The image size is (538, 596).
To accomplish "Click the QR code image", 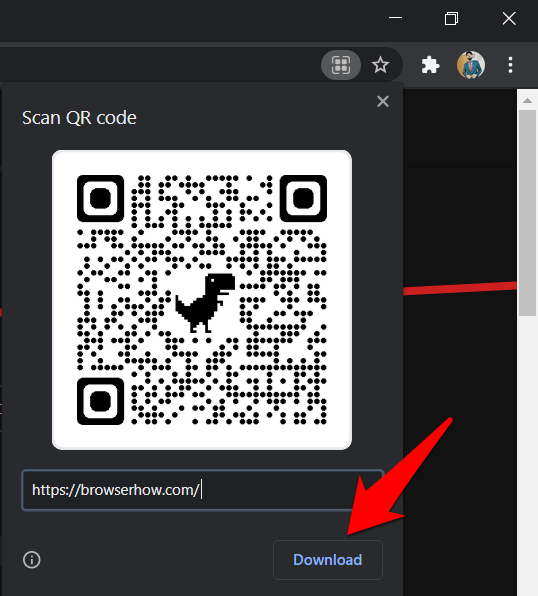I will (x=202, y=300).
